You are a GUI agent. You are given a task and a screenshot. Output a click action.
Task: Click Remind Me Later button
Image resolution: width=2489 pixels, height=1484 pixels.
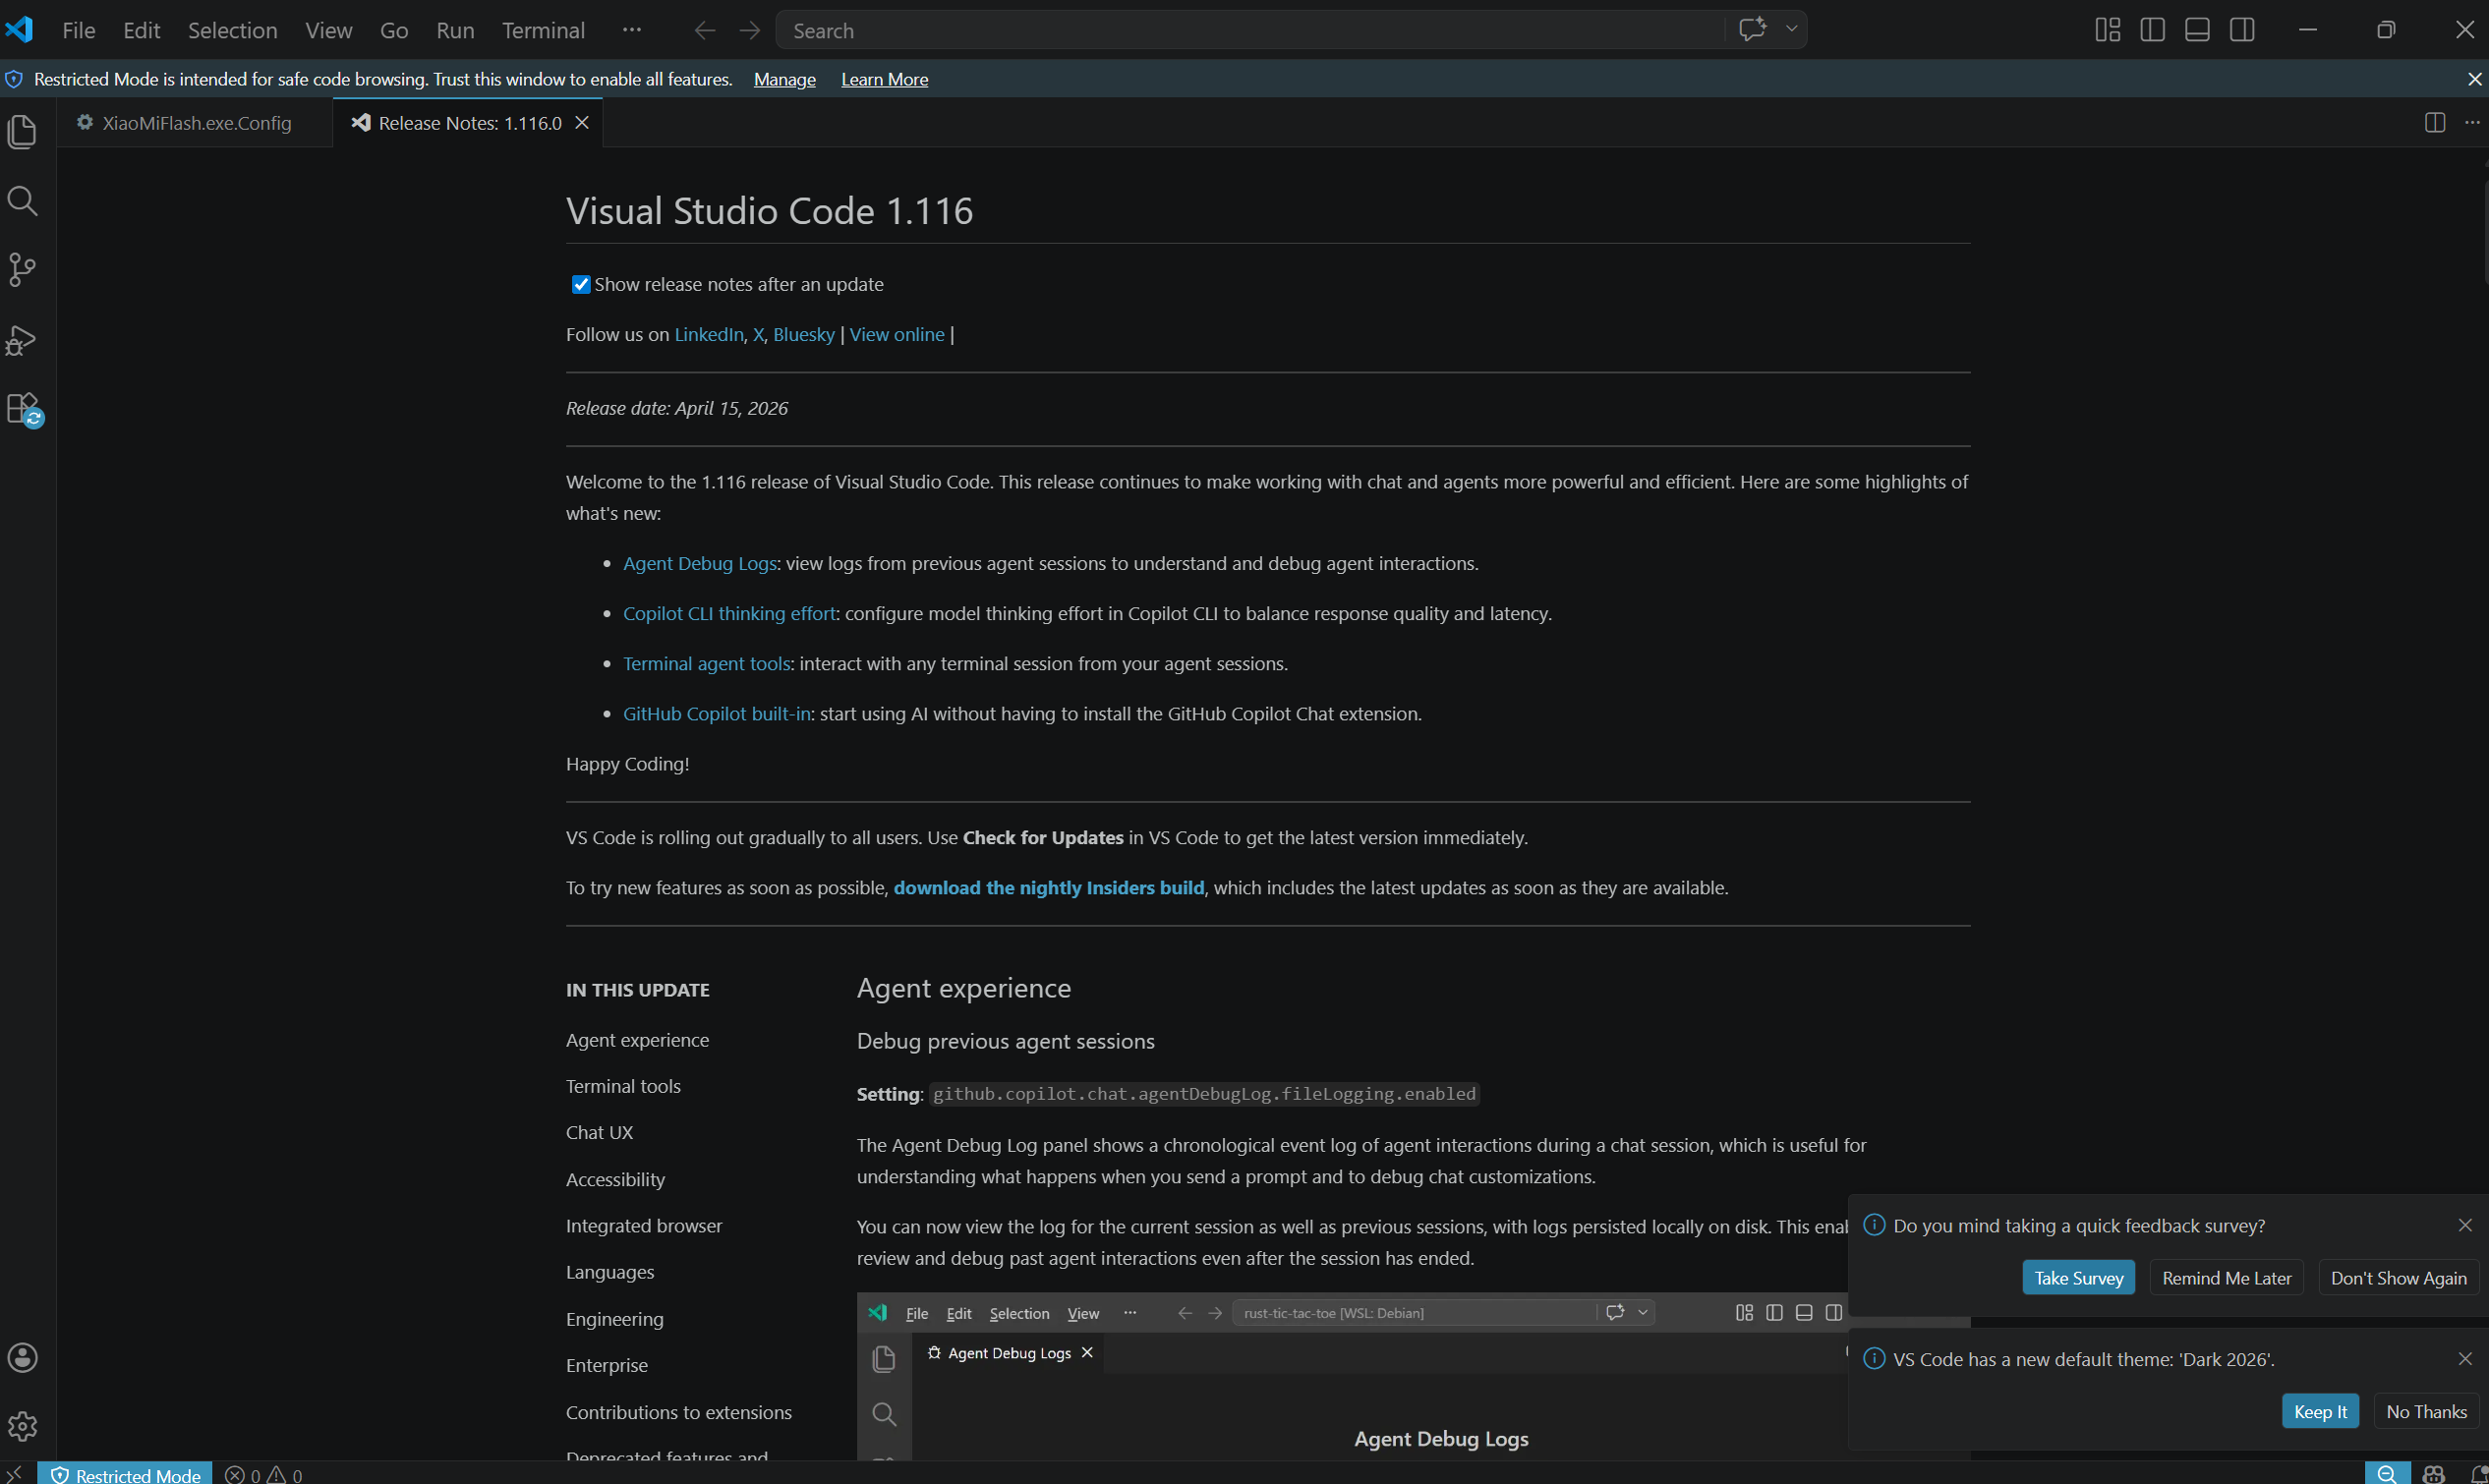tap(2226, 1277)
